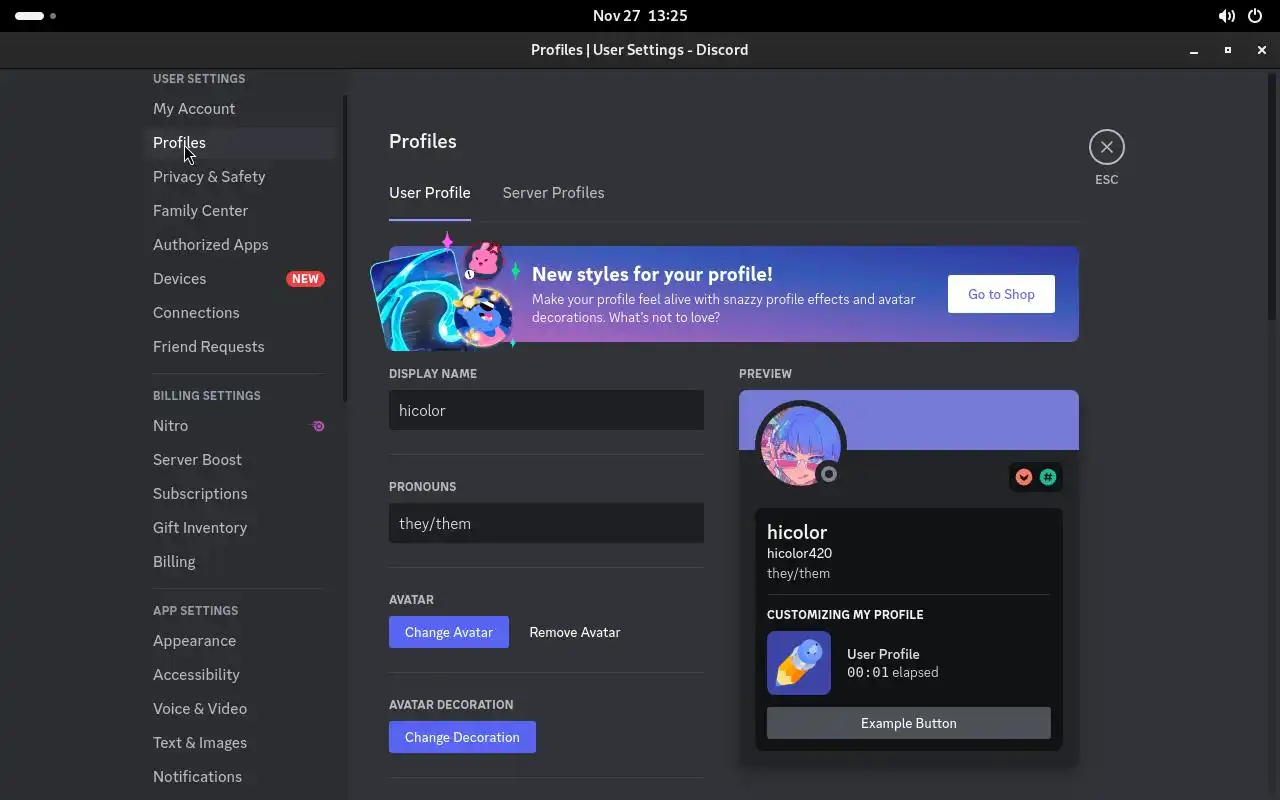Screen dimensions: 1280x800
Task: Open Nitro billing settings
Action: pyautogui.click(x=238, y=426)
